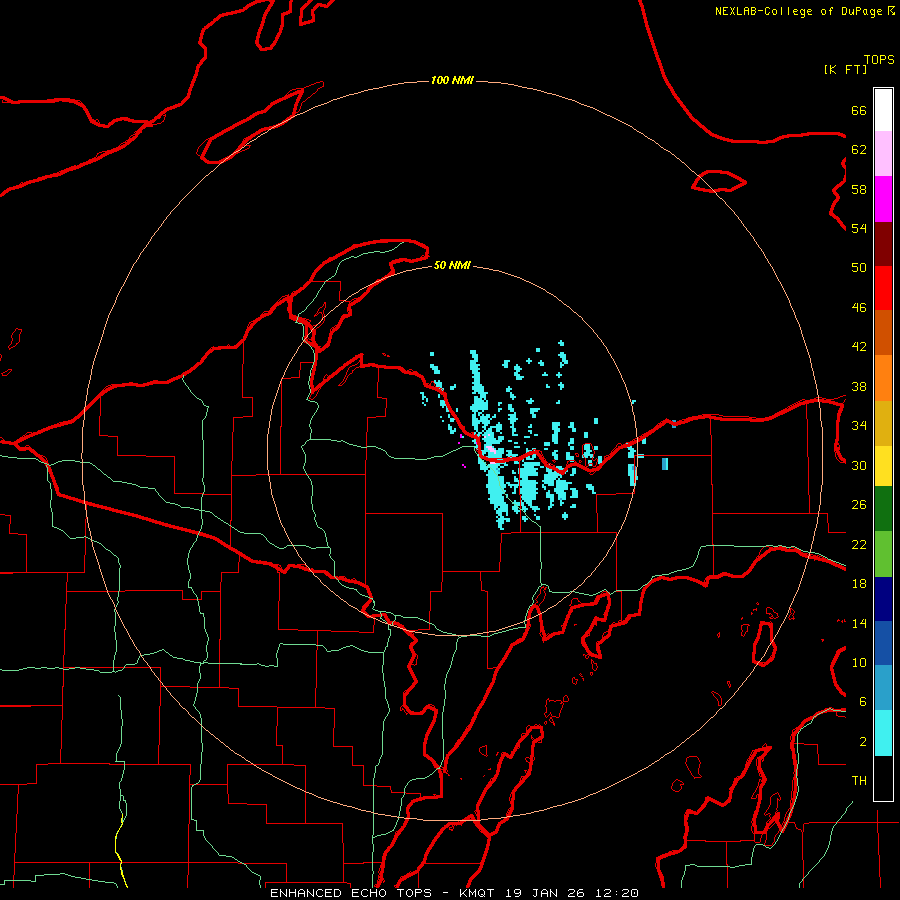Click the legend value 42
This screenshot has width=900, height=900.
859,347
